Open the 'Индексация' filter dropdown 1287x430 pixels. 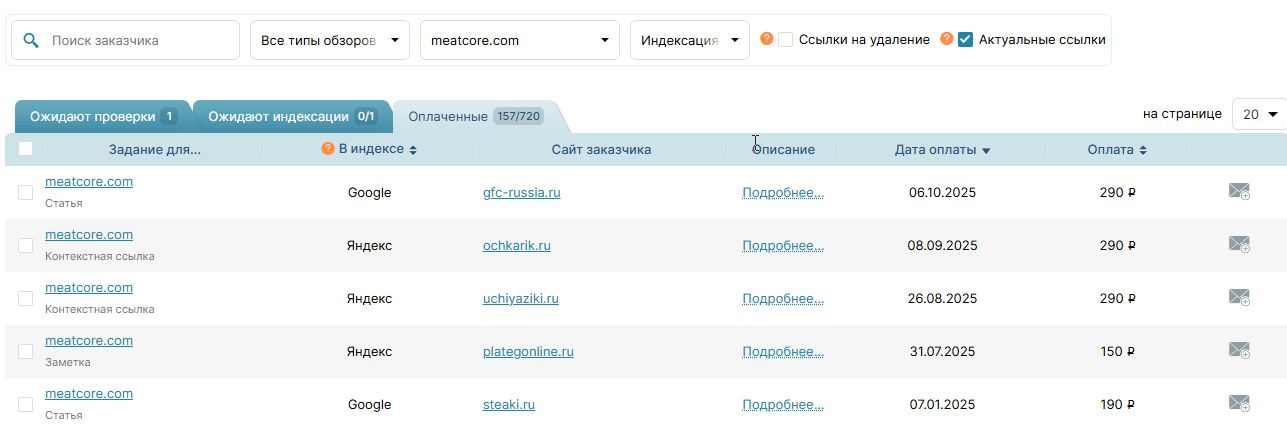pos(689,40)
